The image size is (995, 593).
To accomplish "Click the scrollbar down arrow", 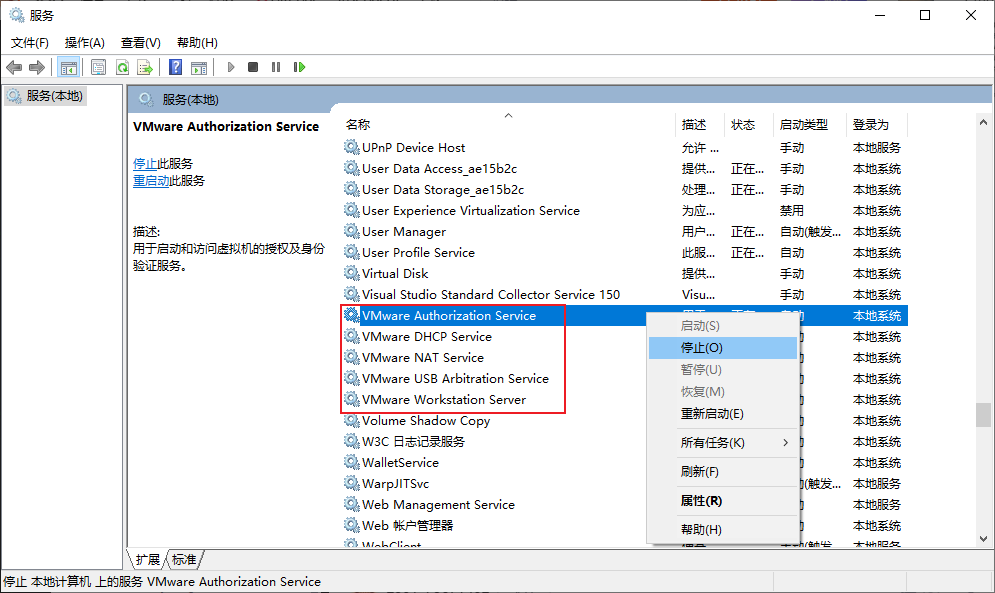I will coord(983,539).
